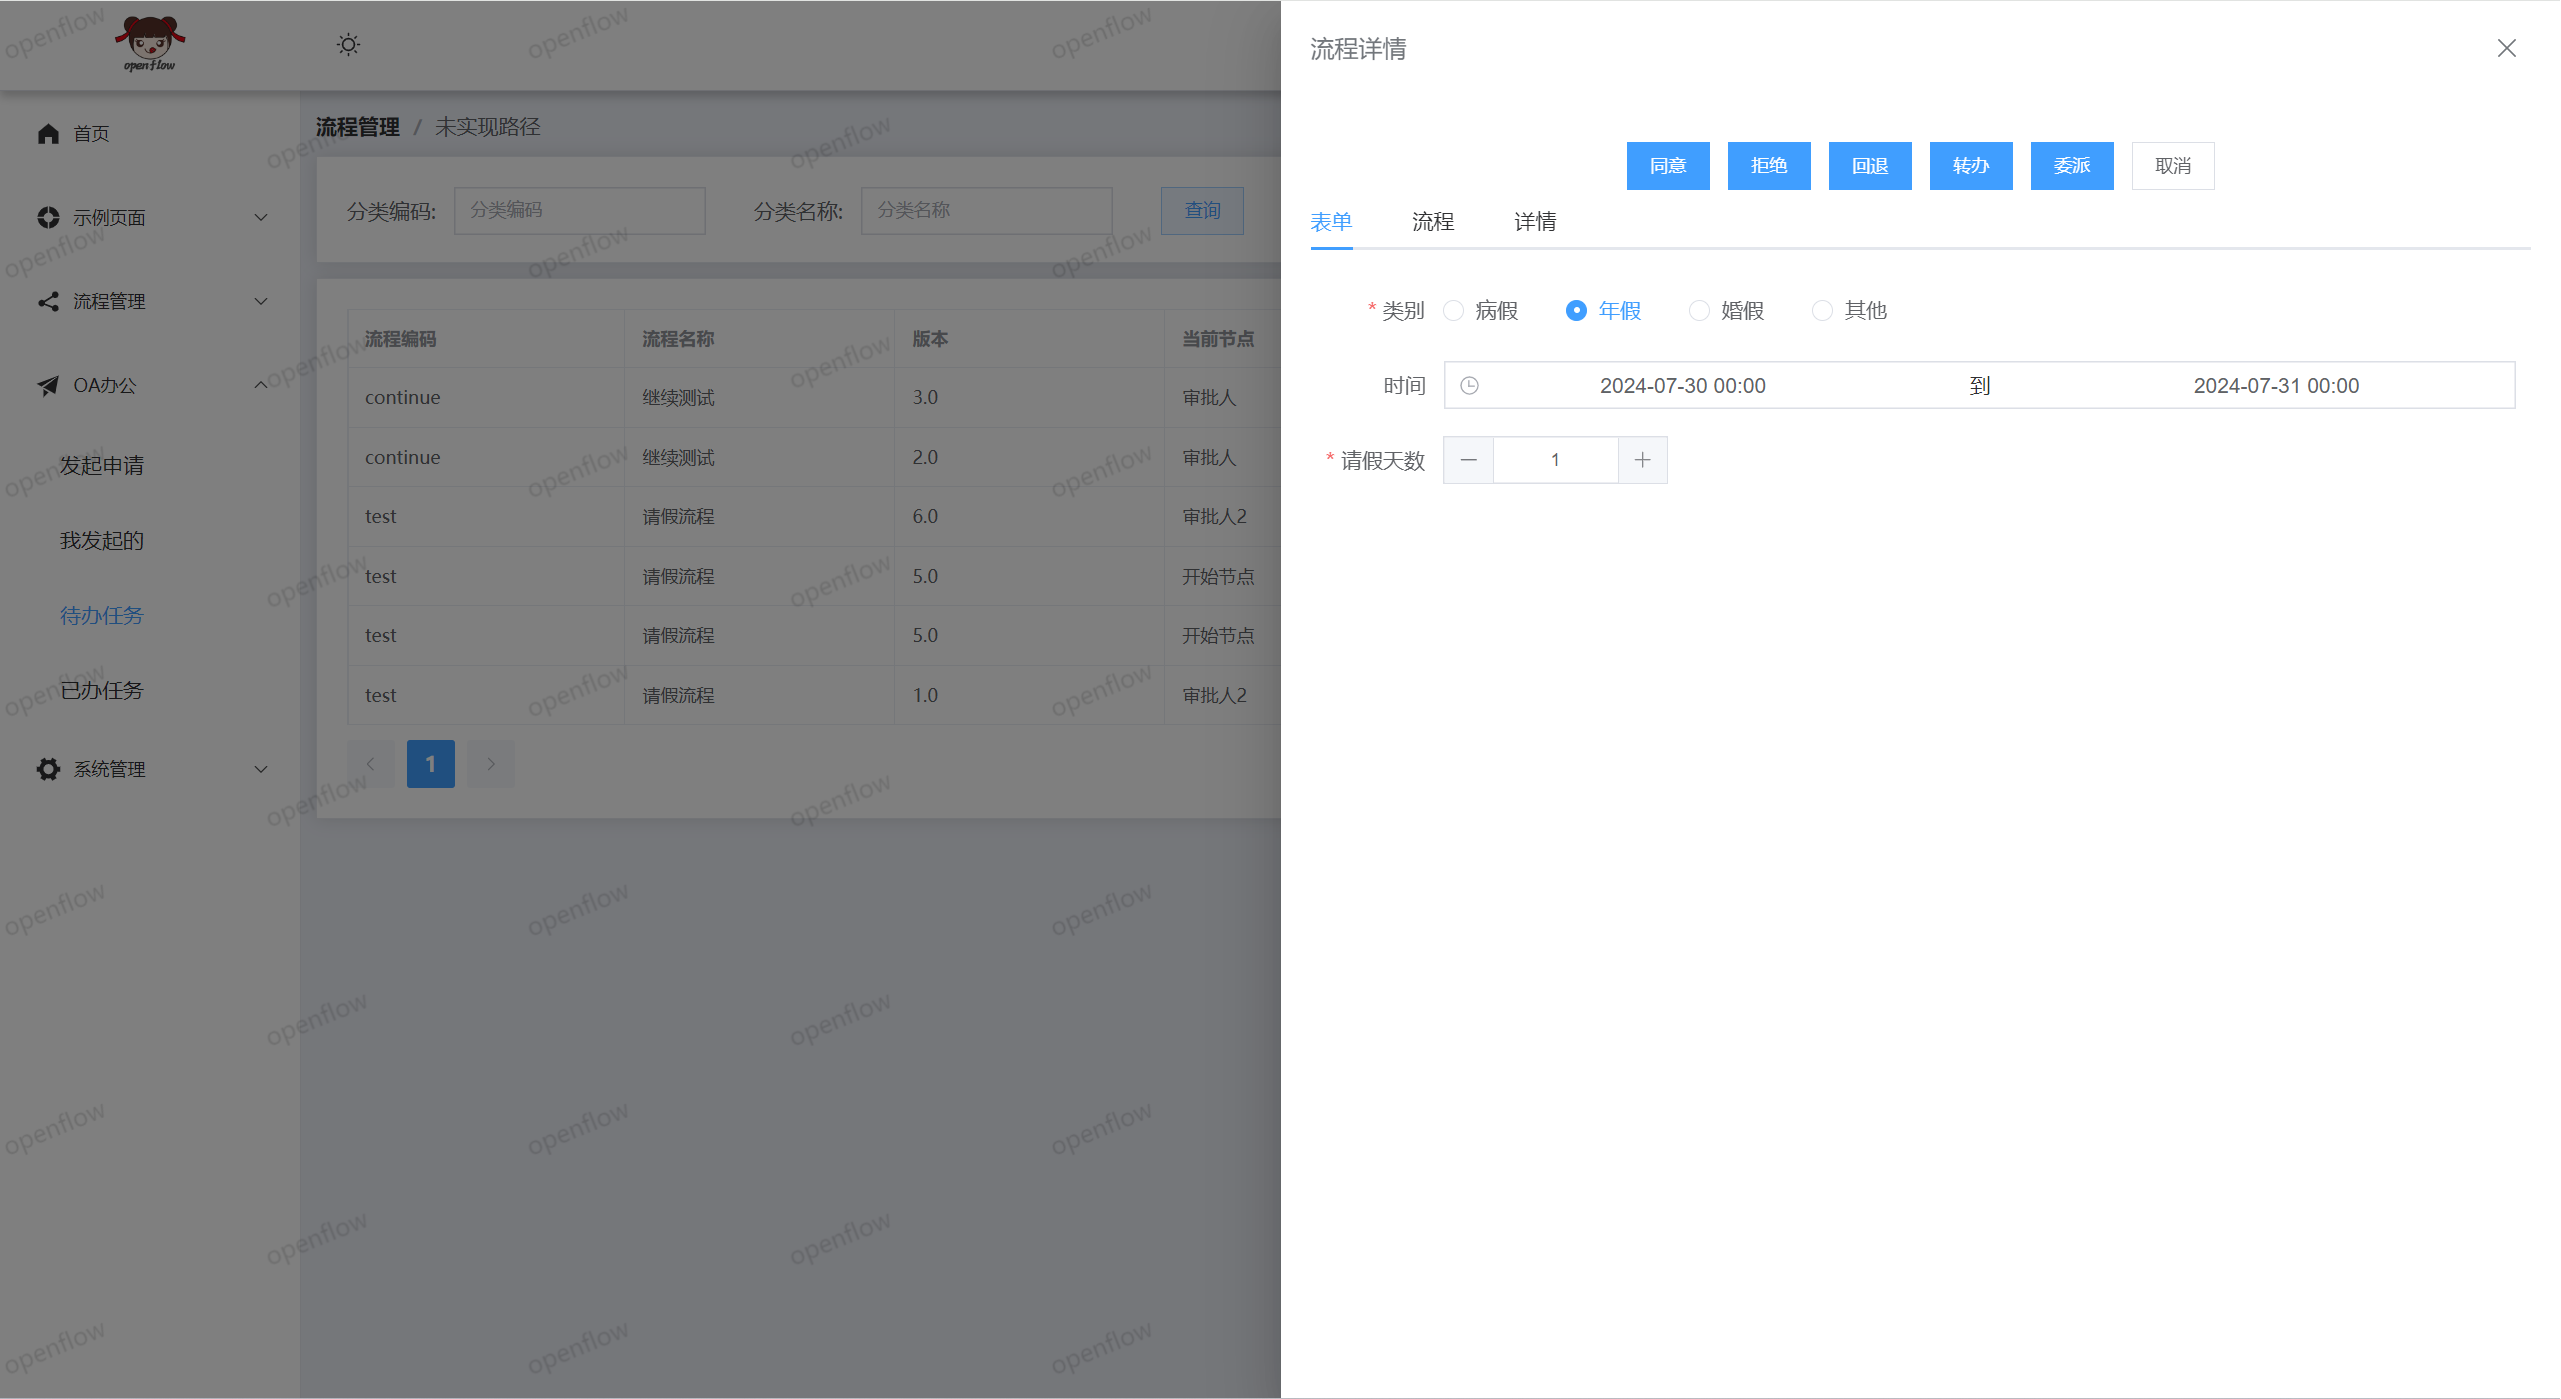Toggle the sun theme icon
This screenshot has height=1399, width=2561.
click(348, 45)
